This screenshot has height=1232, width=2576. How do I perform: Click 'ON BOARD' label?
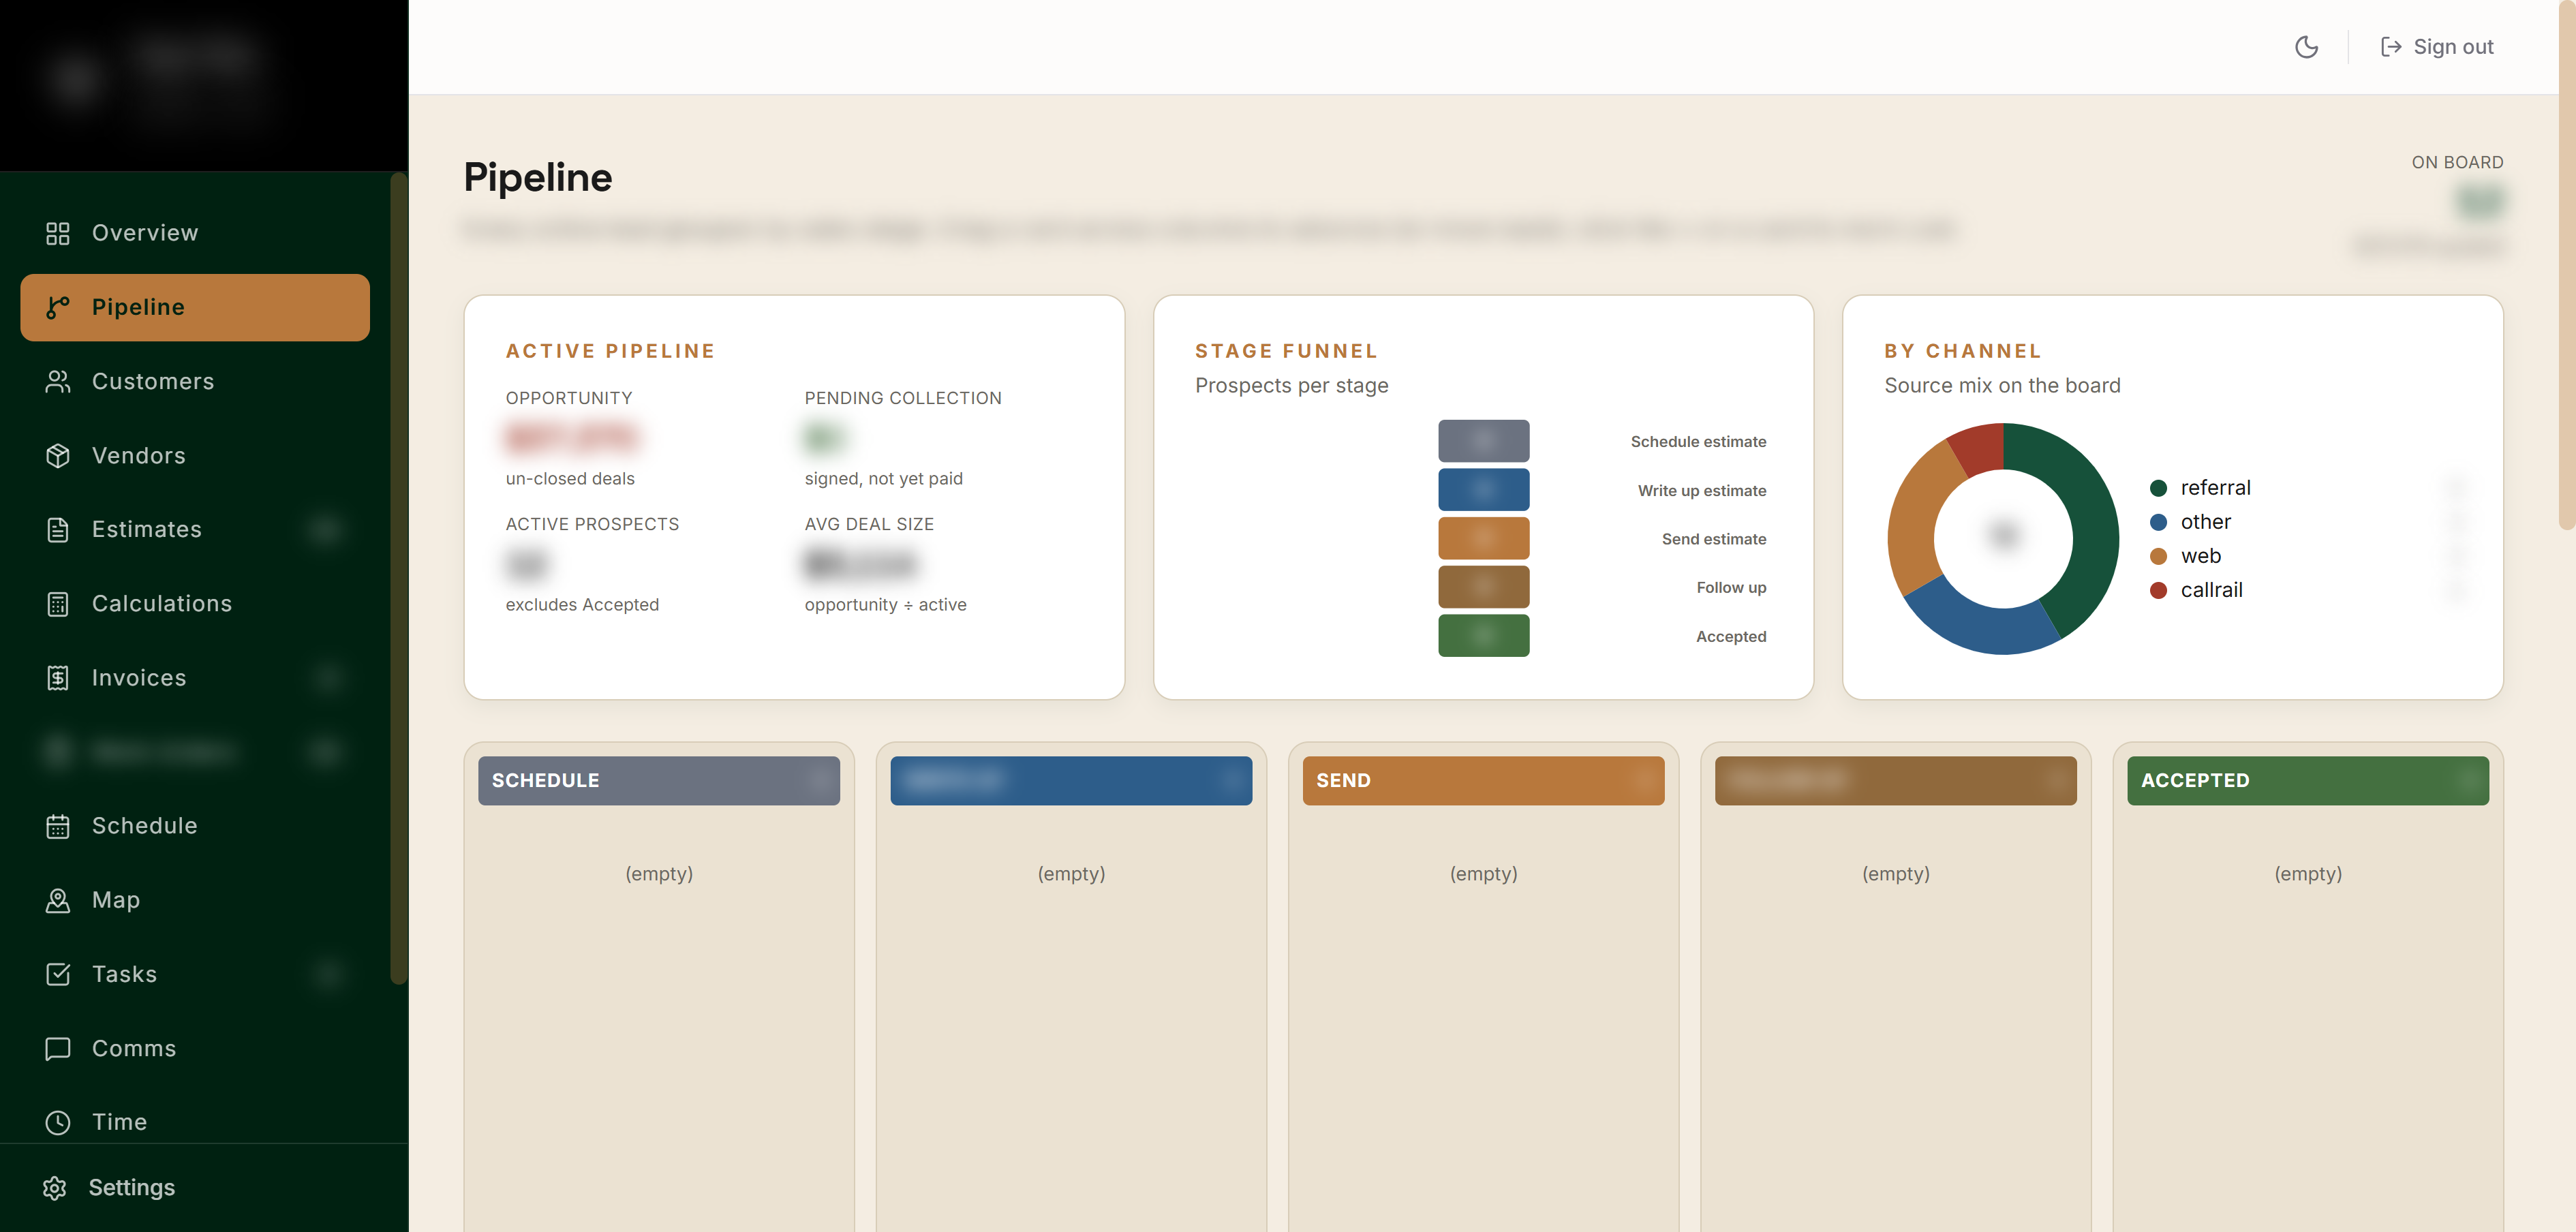(x=2457, y=162)
